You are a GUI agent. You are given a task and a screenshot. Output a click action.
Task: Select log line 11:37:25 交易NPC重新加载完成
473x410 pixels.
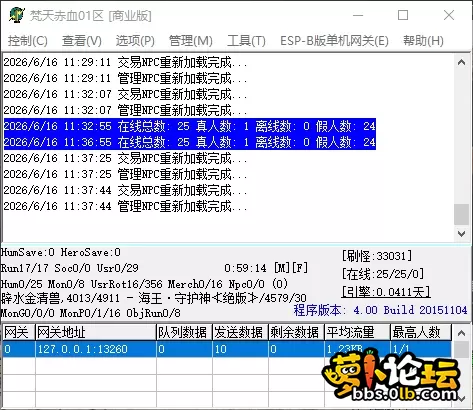126,158
